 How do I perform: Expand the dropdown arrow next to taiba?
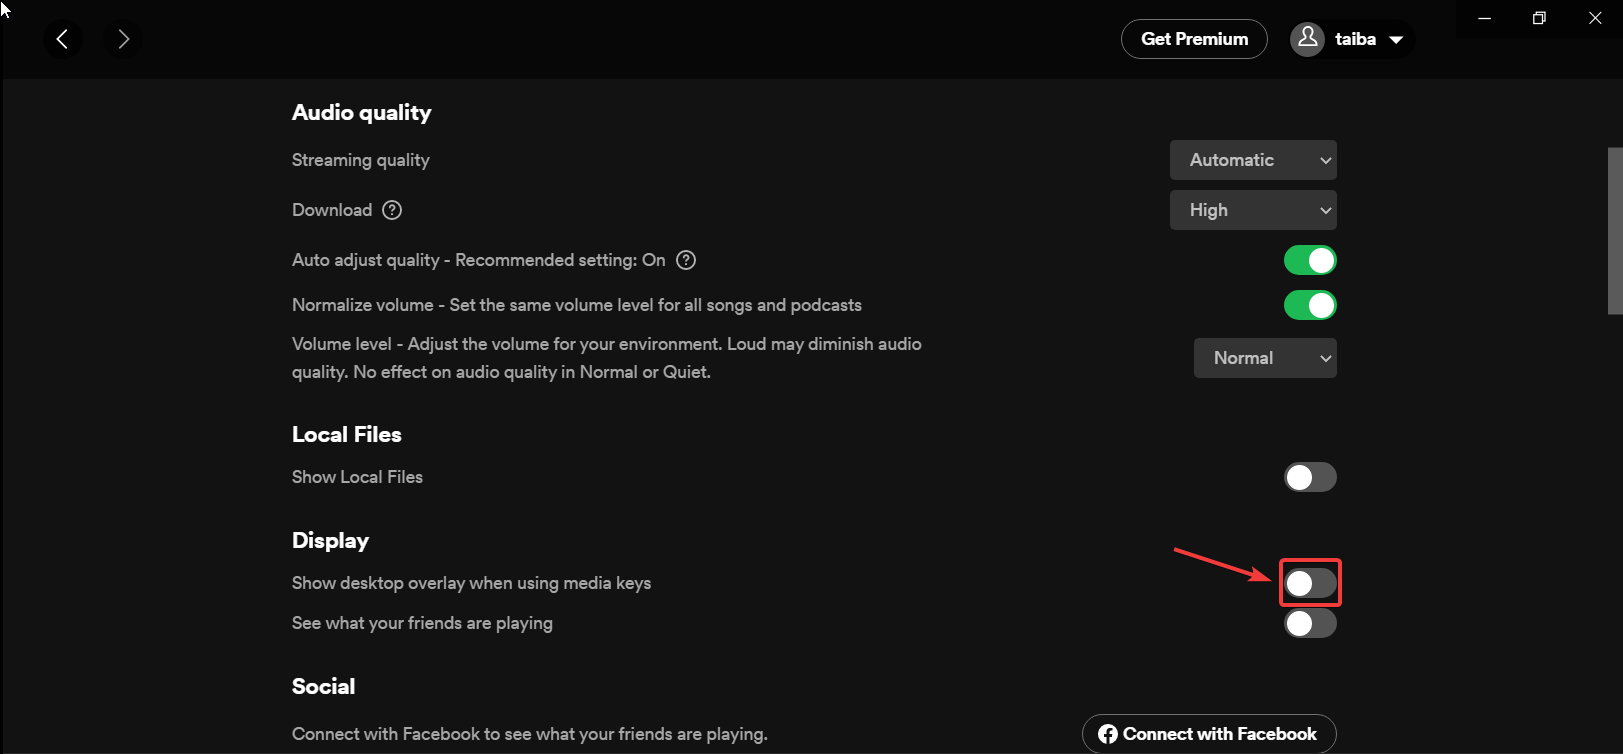(x=1396, y=40)
